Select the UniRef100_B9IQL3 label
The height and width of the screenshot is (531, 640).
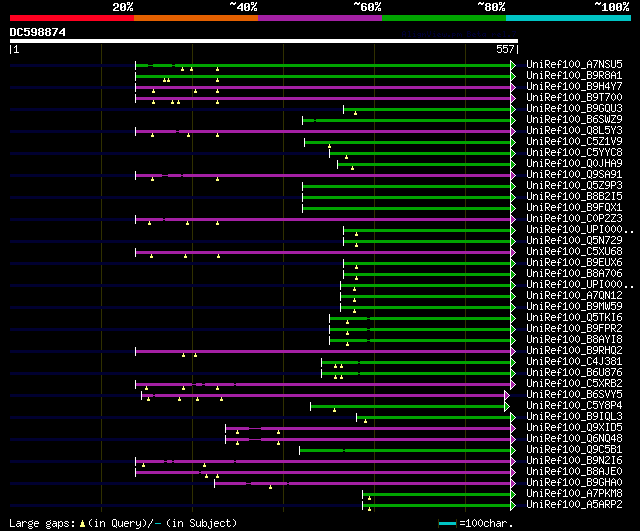tap(574, 417)
